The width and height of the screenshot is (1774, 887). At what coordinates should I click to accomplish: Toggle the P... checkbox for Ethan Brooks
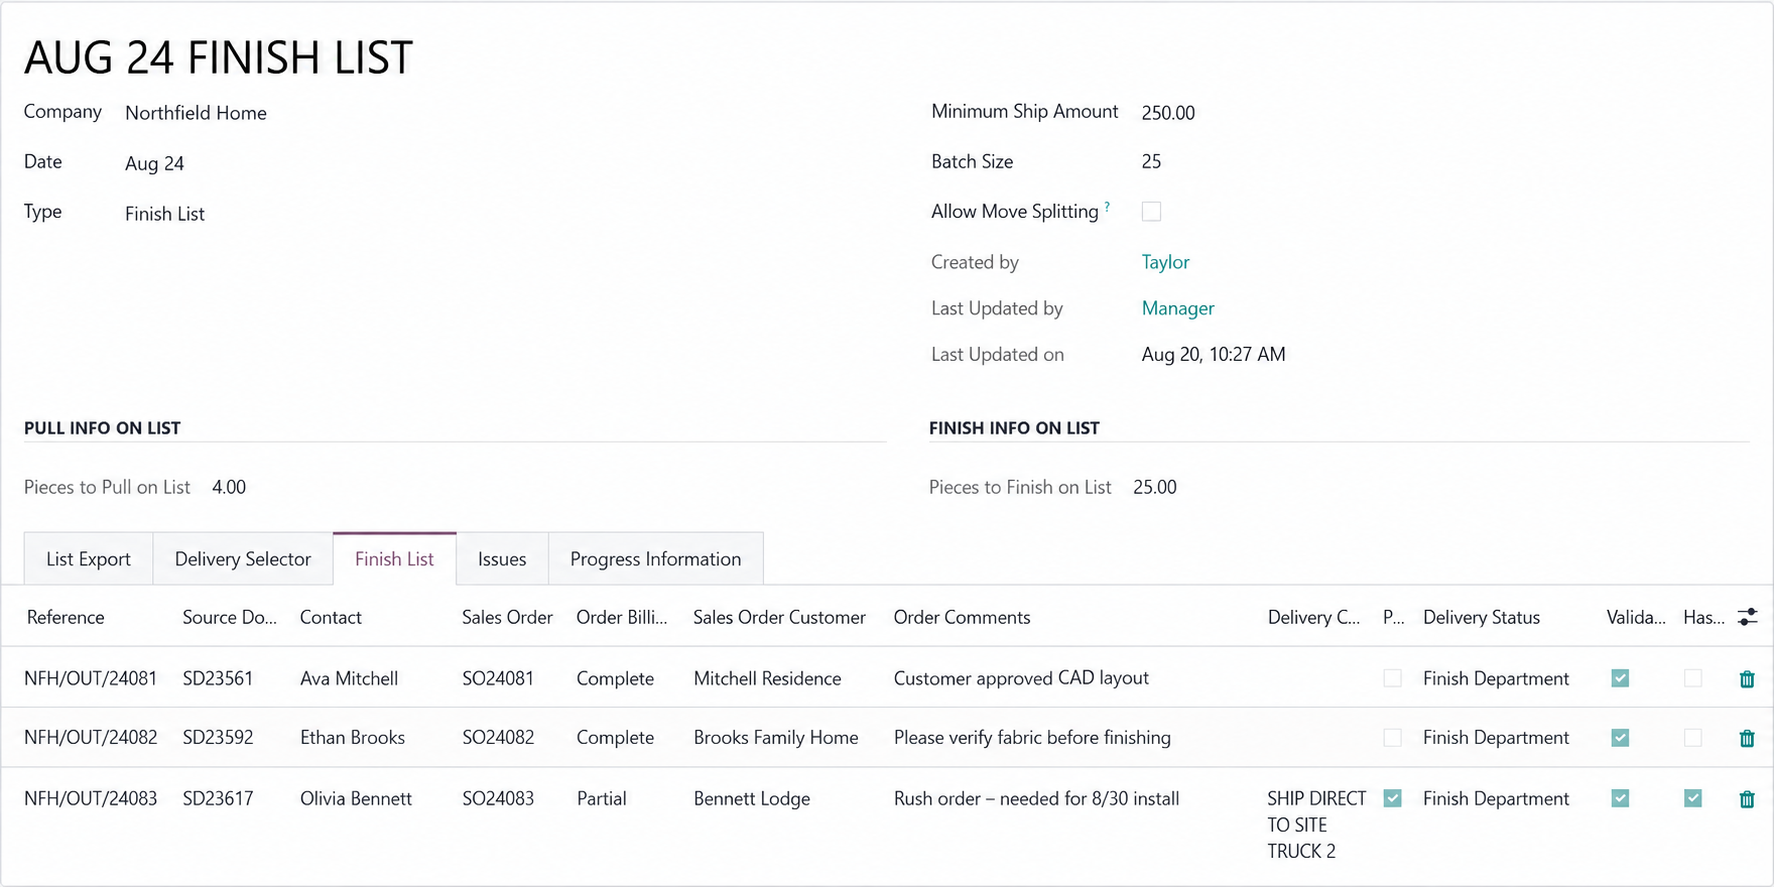click(1392, 737)
